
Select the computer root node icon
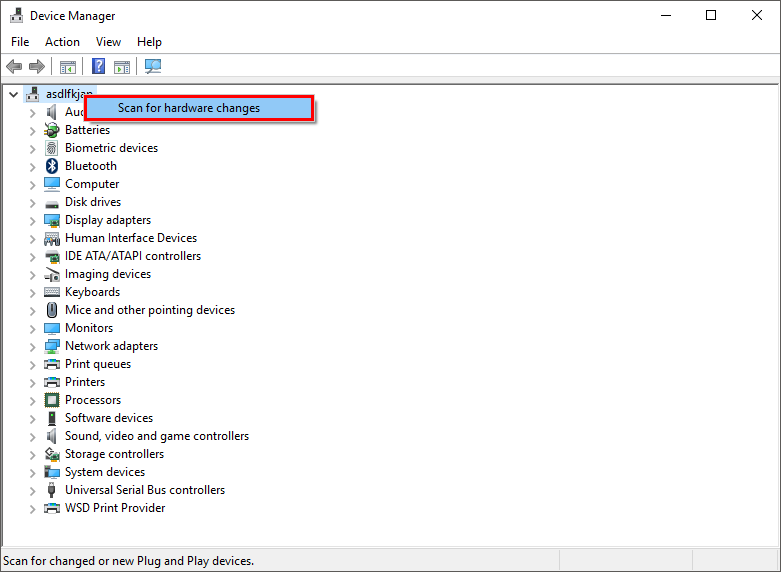(33, 94)
